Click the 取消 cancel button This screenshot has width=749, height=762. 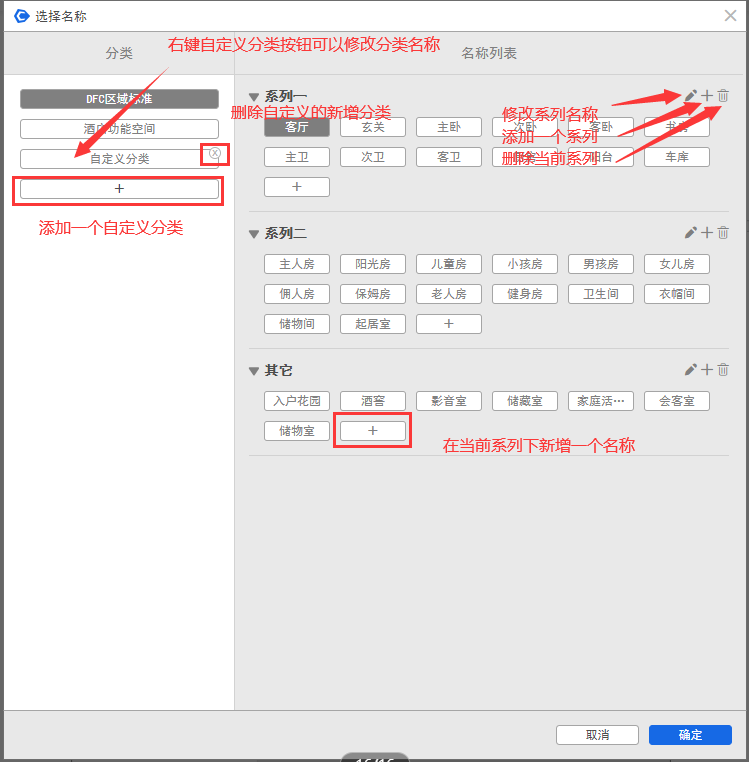click(x=597, y=735)
